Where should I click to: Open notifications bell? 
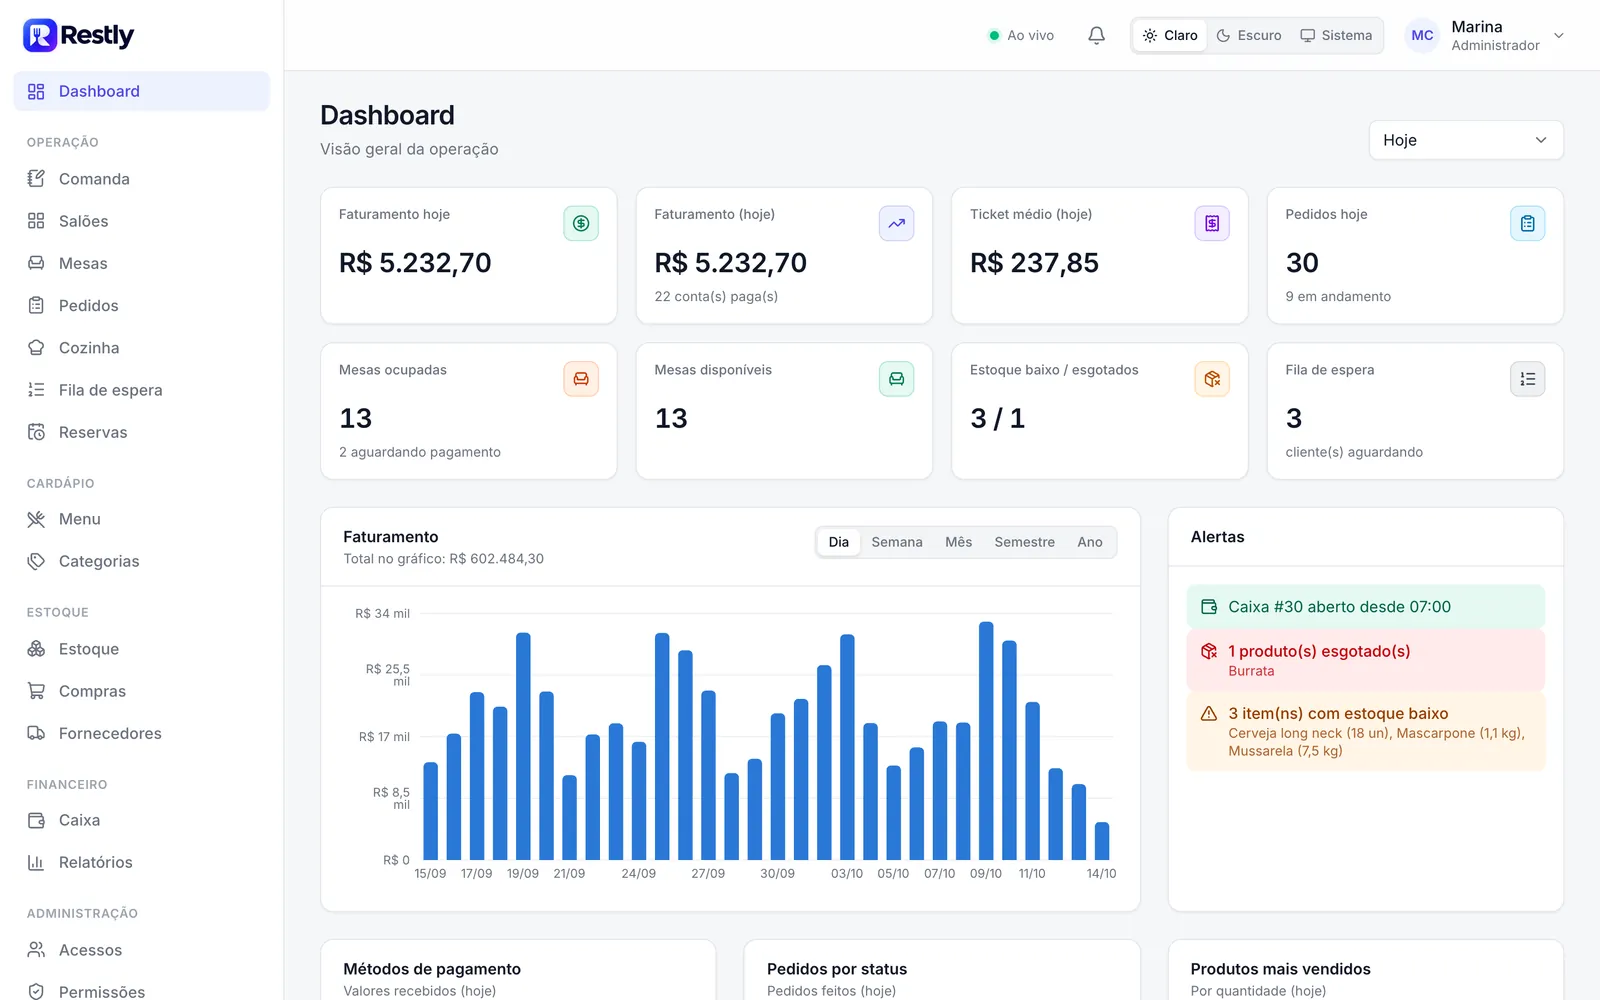click(x=1096, y=35)
